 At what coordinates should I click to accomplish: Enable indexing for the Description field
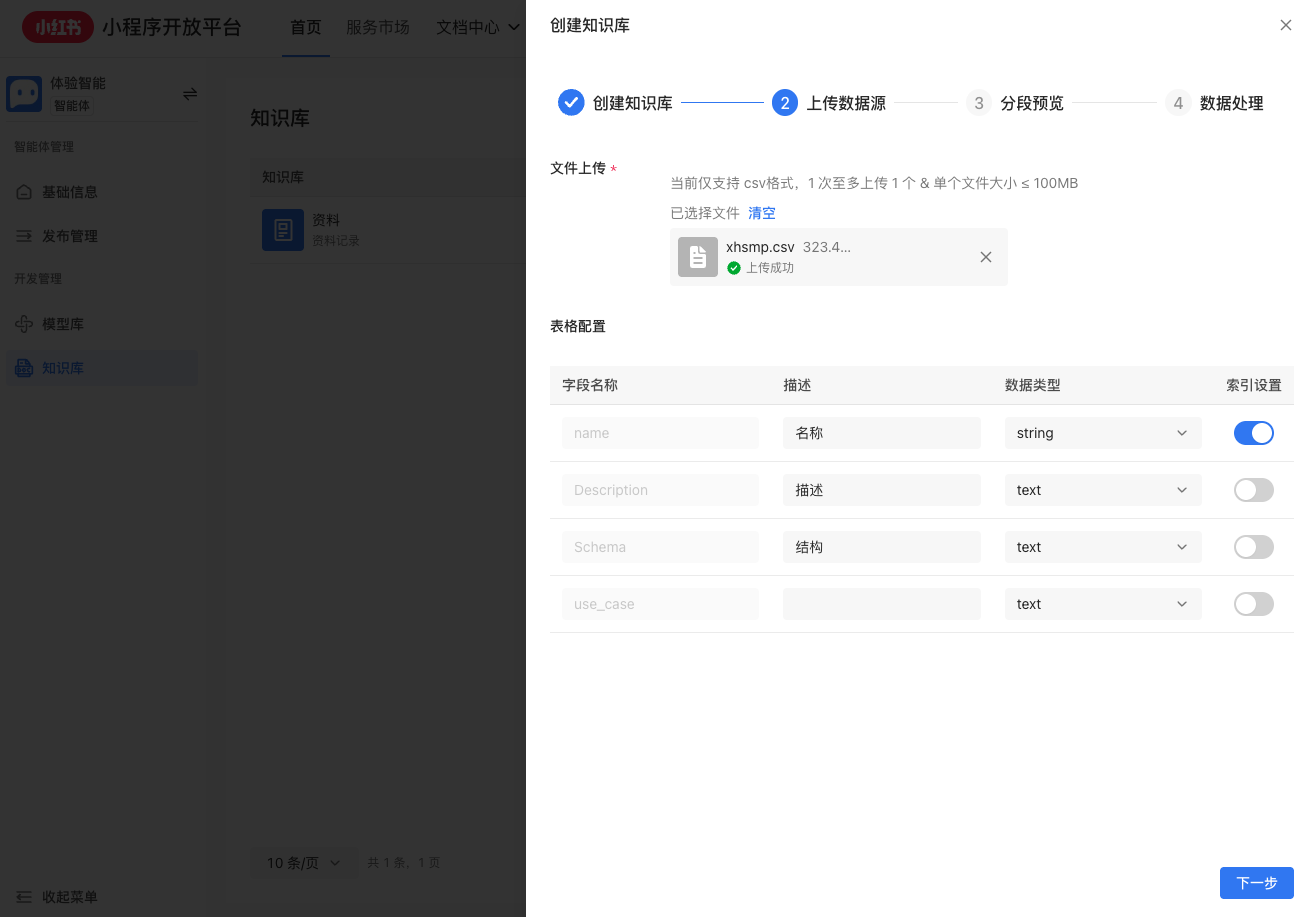pos(1254,490)
